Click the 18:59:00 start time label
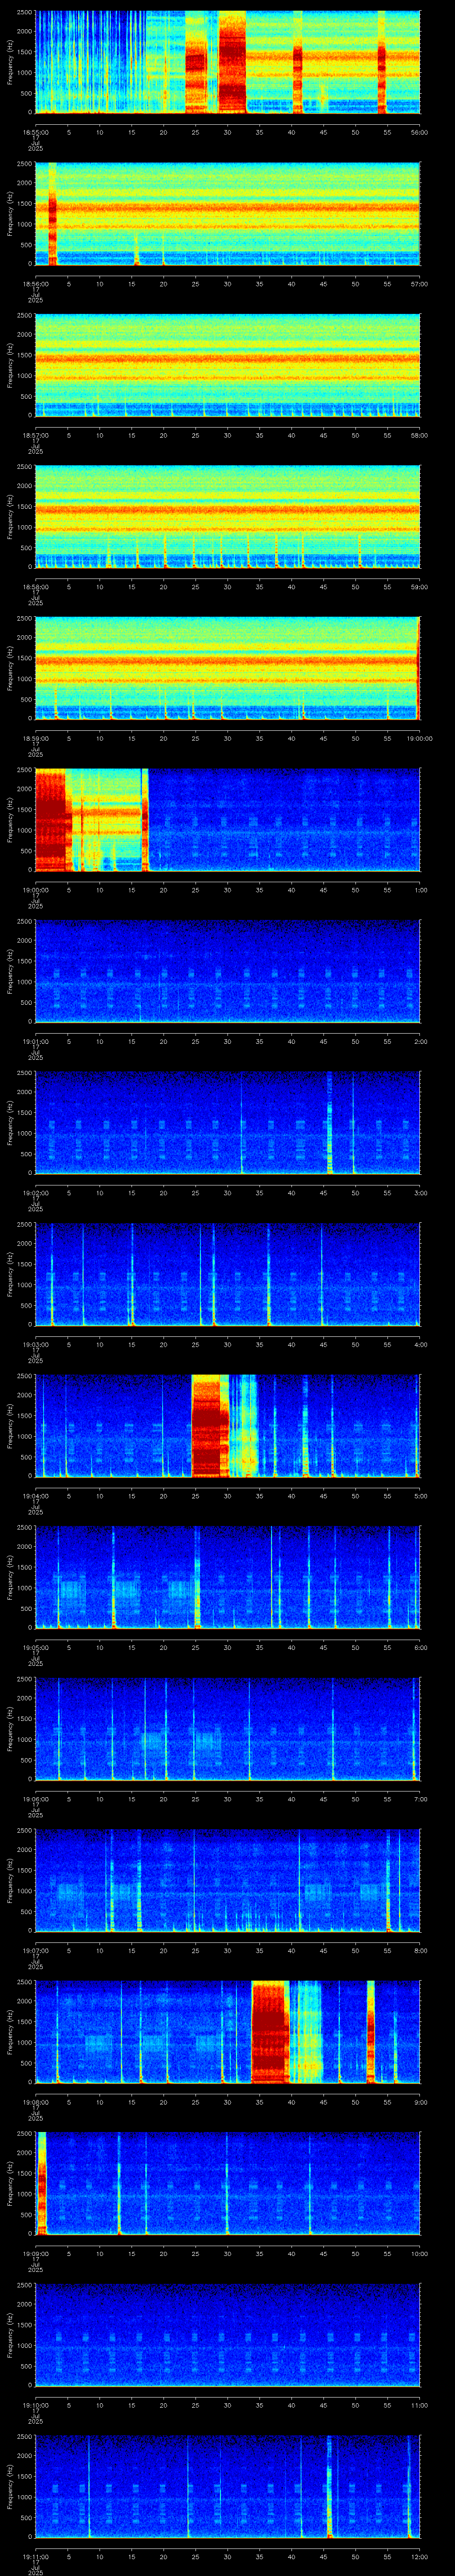The image size is (455, 2576). pyautogui.click(x=35, y=738)
